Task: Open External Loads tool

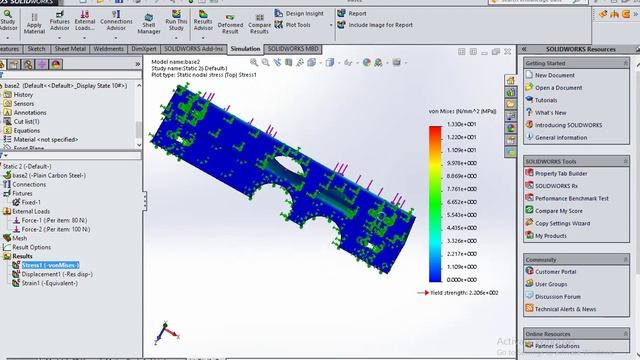Action: [84, 21]
